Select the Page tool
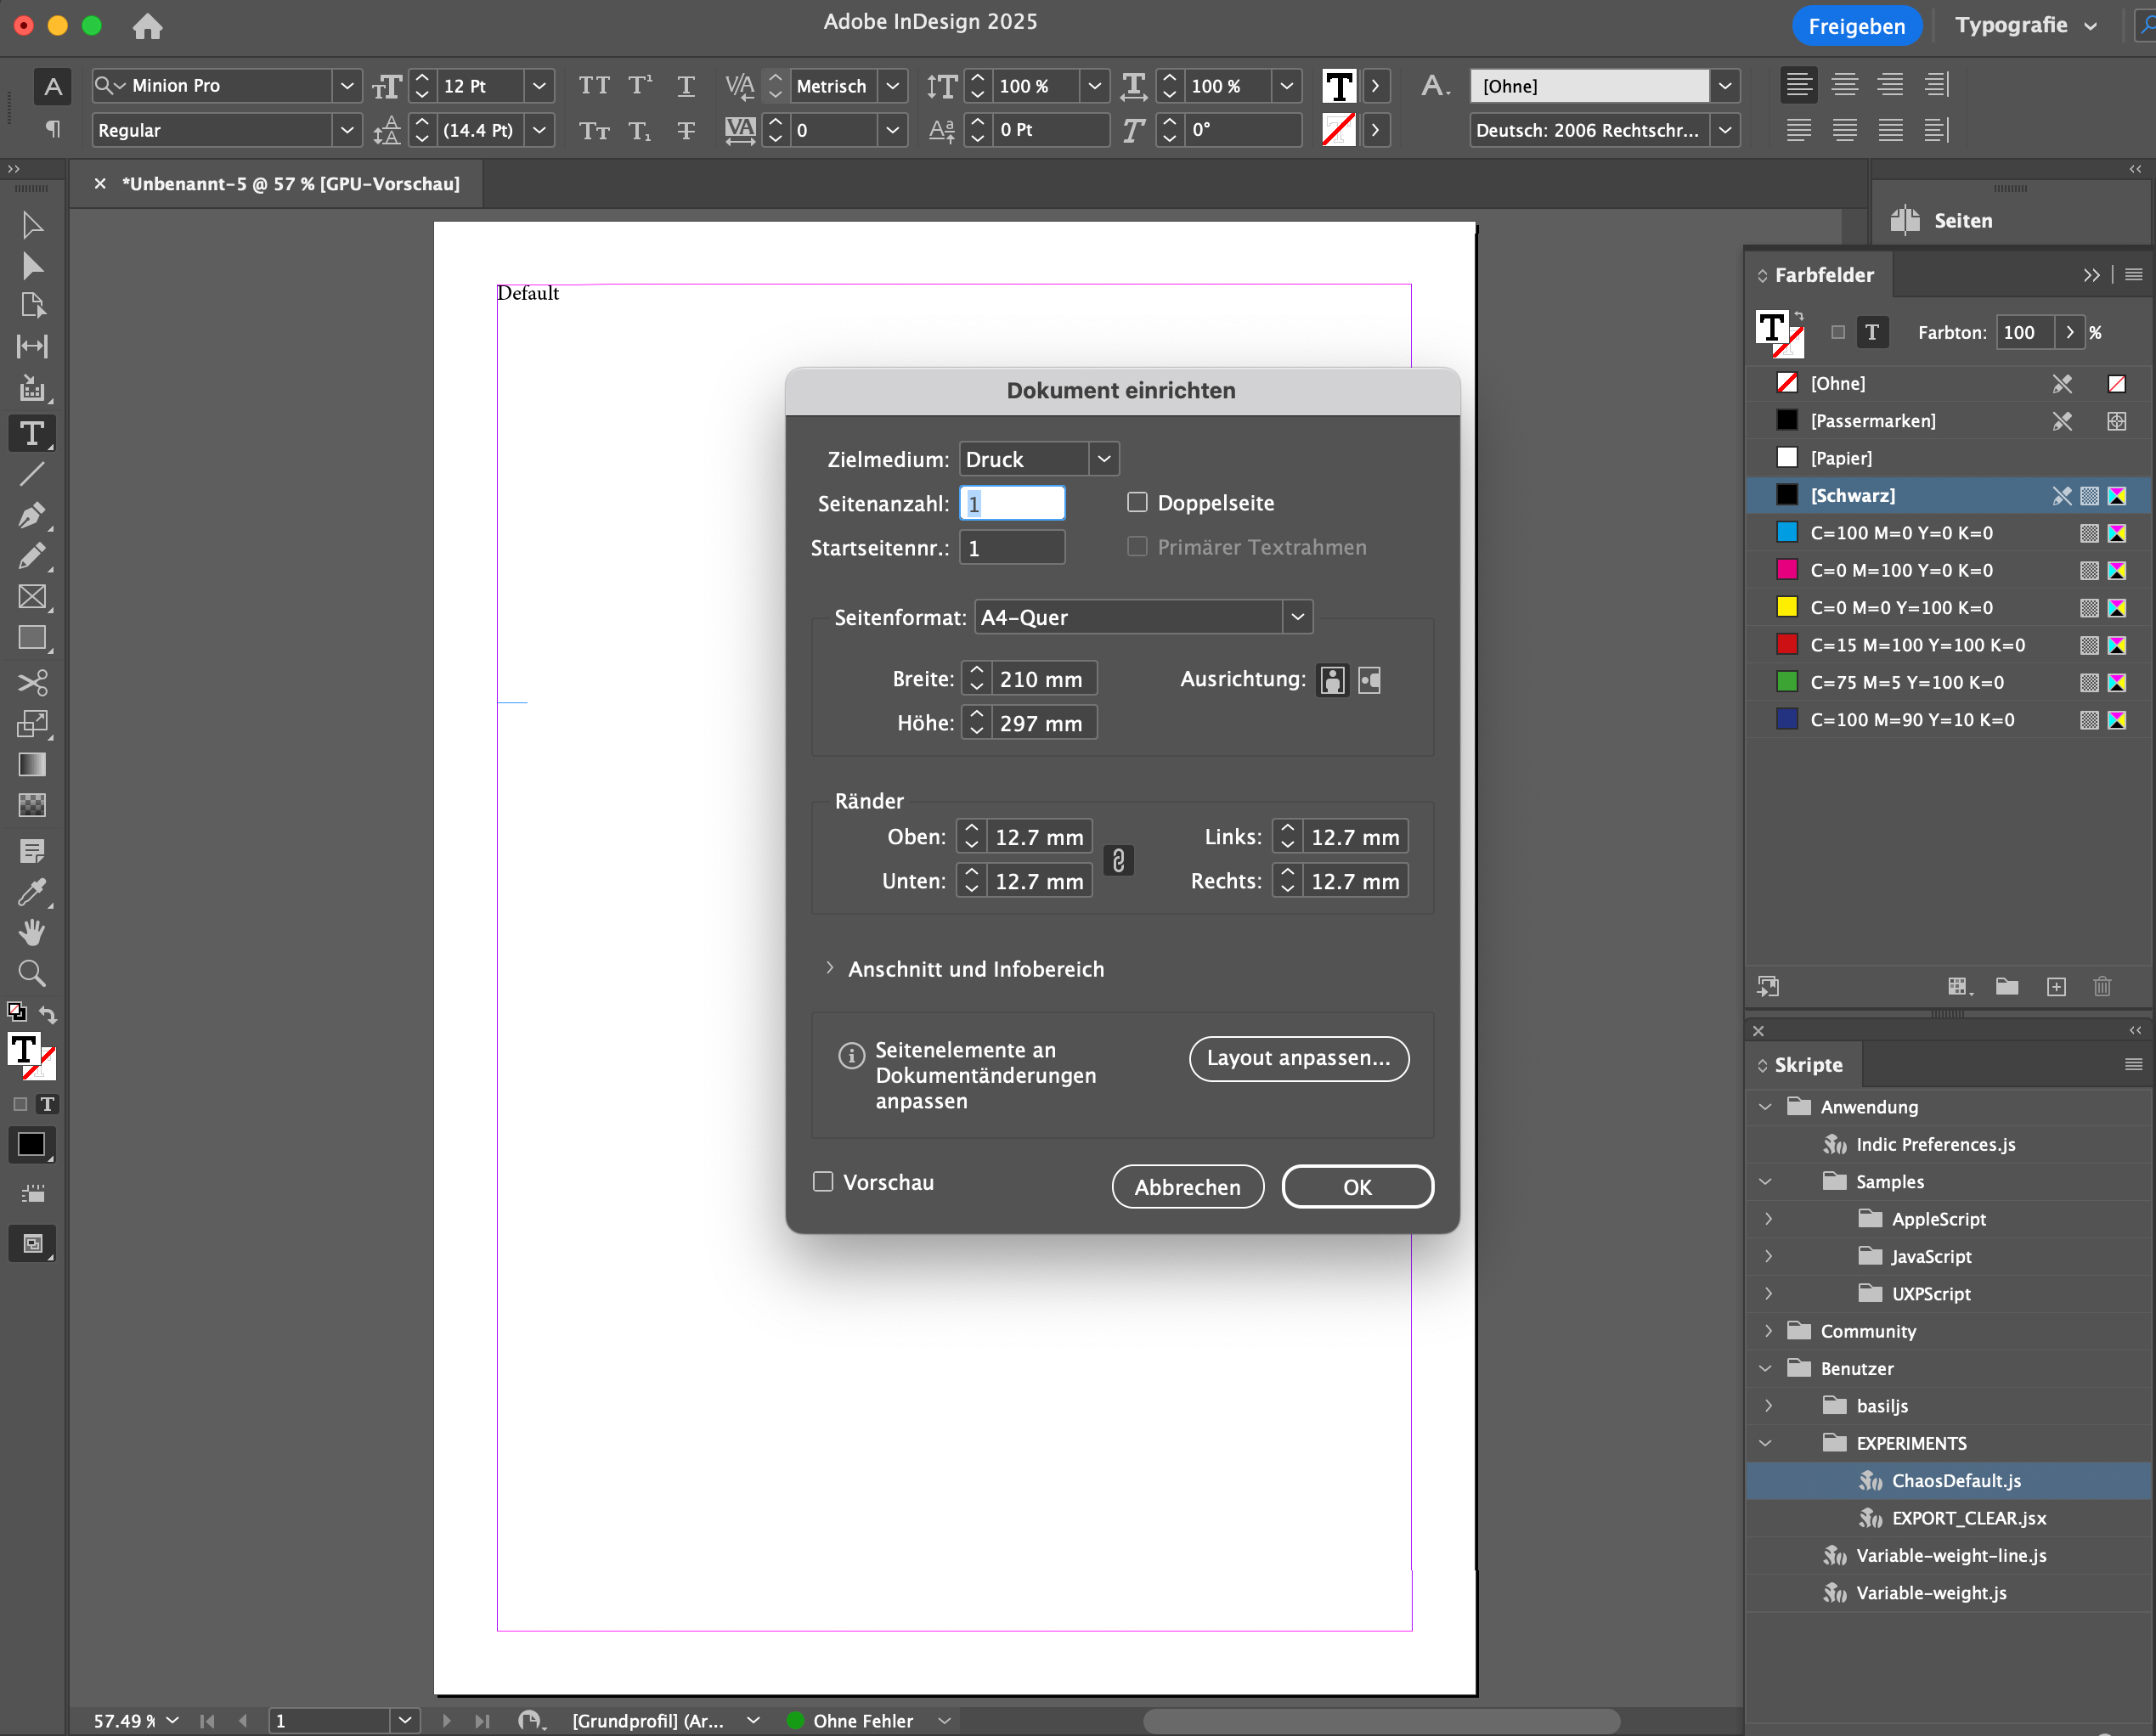The image size is (2156, 1736). coord(32,305)
